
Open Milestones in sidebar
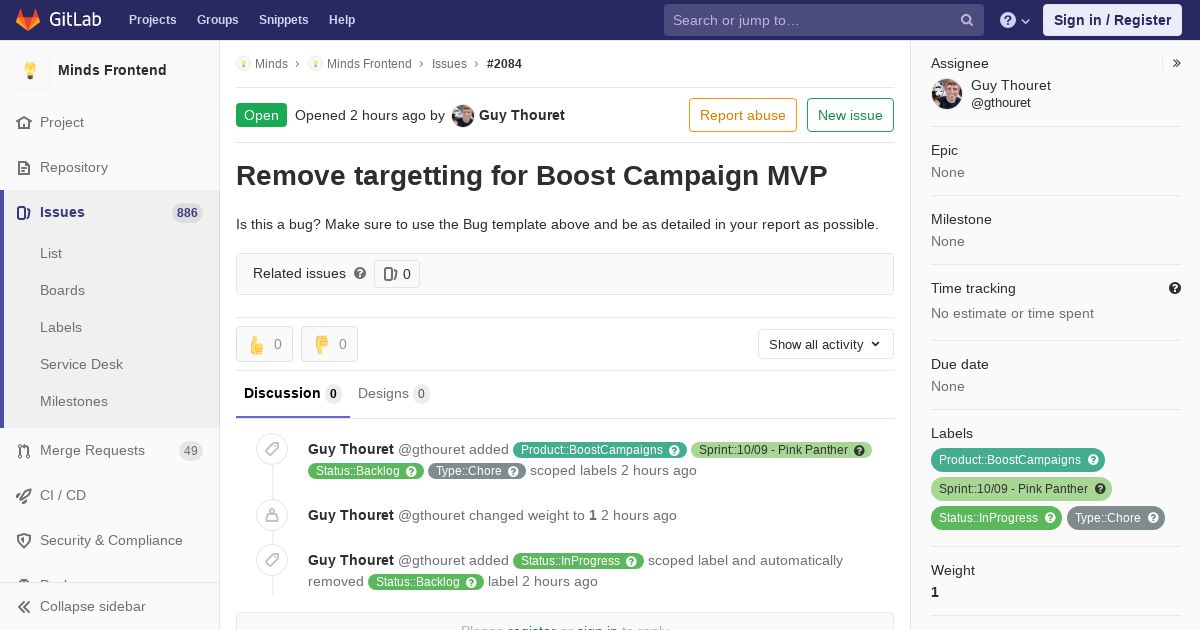click(74, 401)
